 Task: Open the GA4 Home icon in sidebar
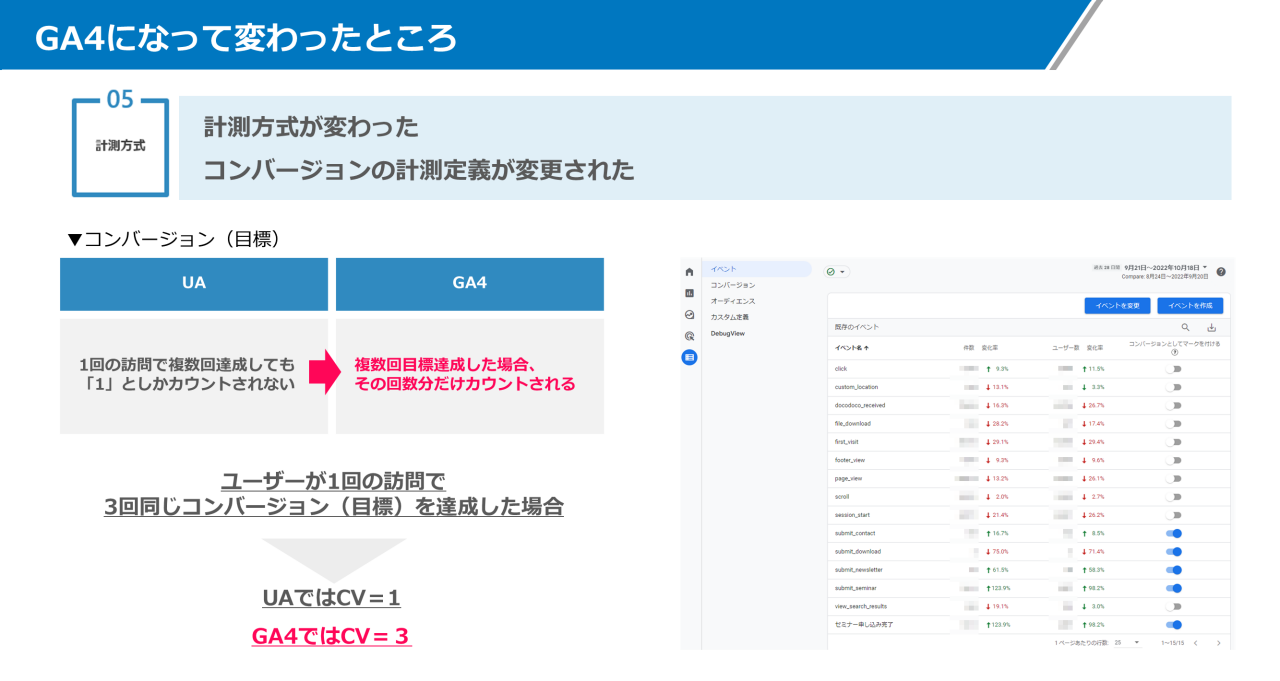tap(690, 272)
